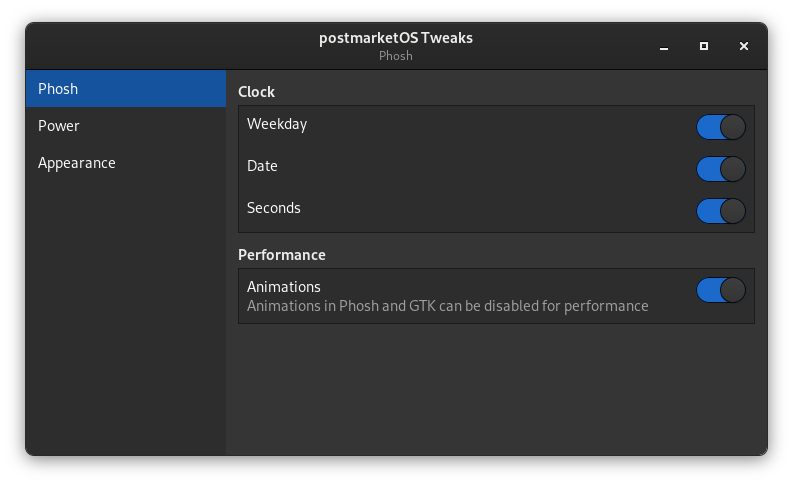Click the postmarketOS Tweaks window title
Viewport: 793px width, 484px height.
[396, 38]
